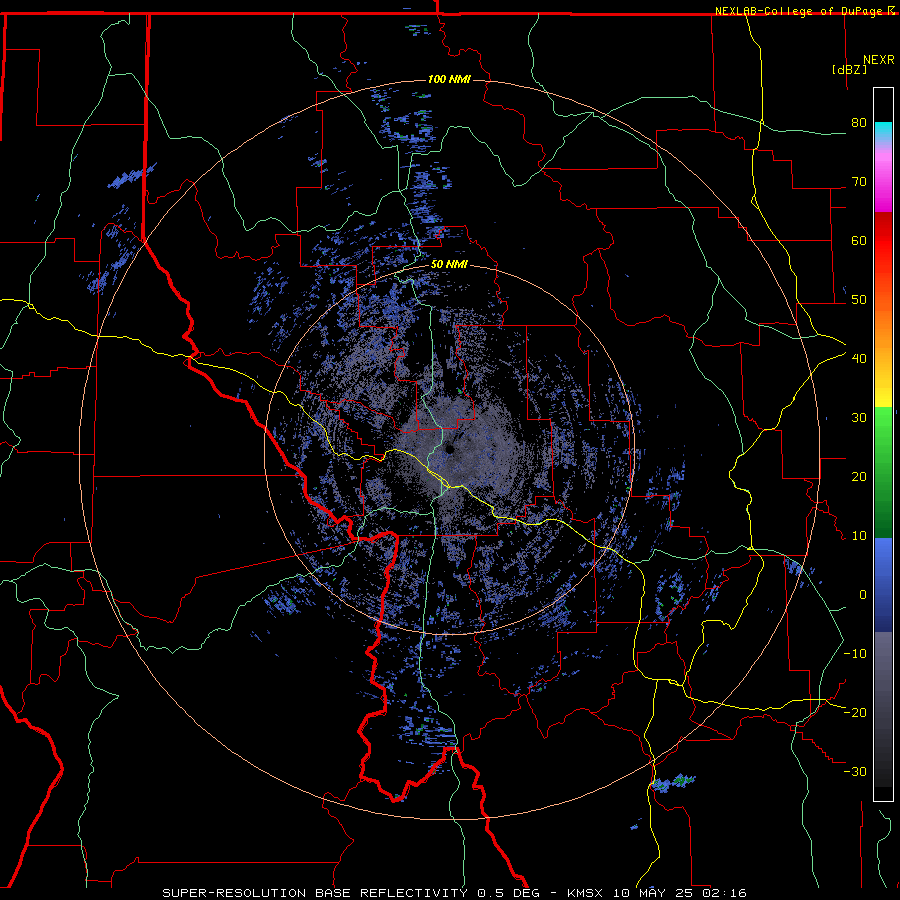Select the gray segment of color bar

click(883, 677)
